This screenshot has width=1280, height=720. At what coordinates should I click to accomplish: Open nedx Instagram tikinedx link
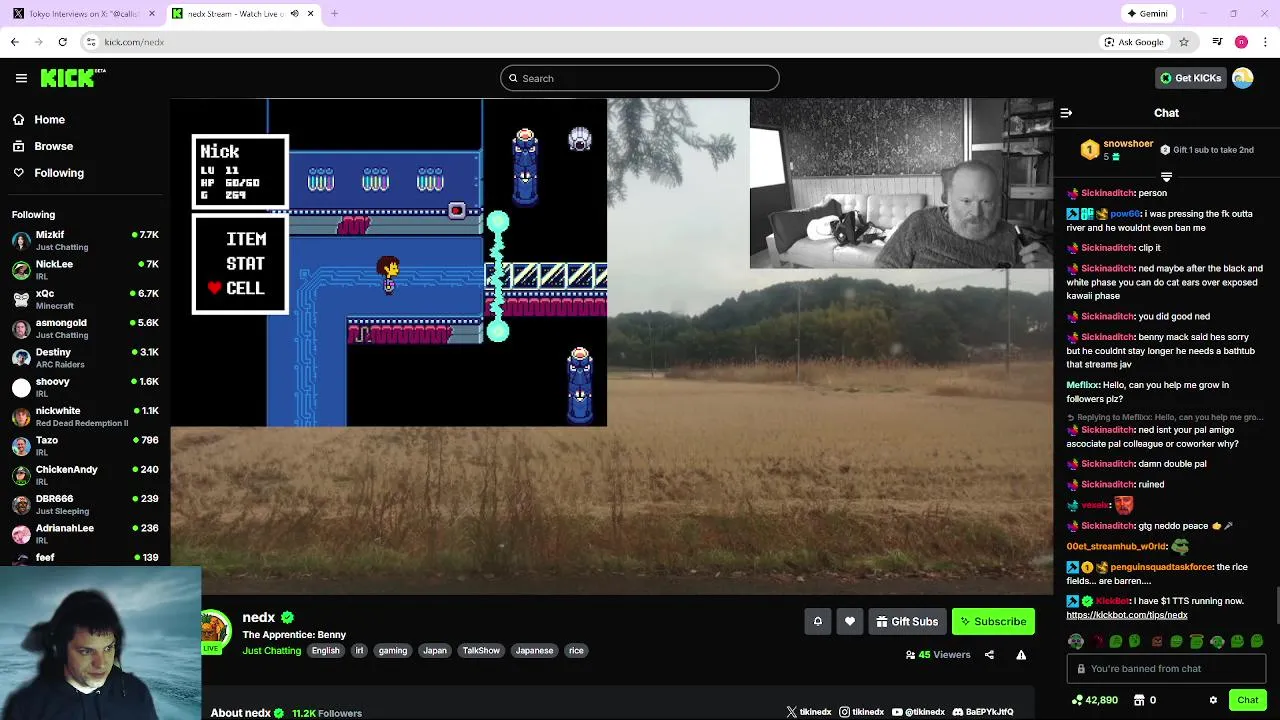pyautogui.click(x=861, y=712)
